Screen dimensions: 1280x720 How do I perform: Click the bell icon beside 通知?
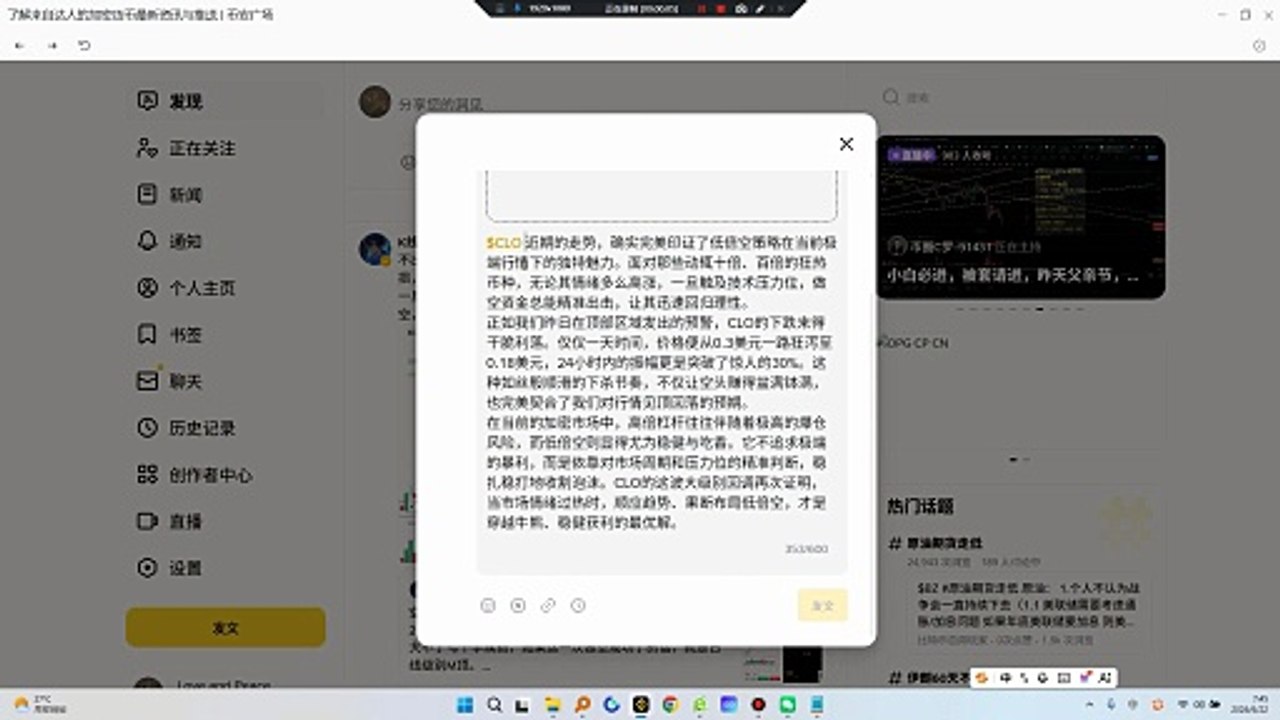click(147, 241)
